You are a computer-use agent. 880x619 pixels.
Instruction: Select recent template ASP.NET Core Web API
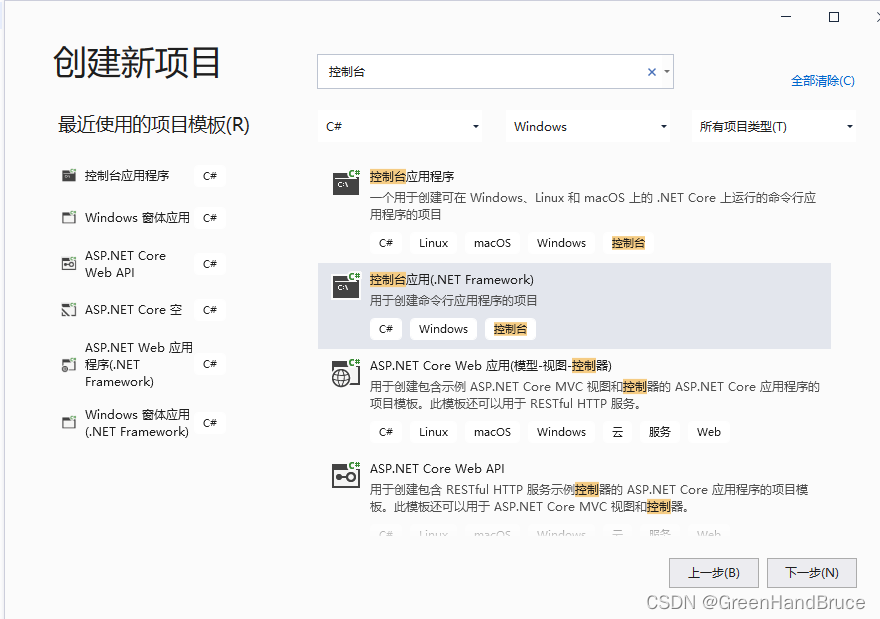coord(125,264)
